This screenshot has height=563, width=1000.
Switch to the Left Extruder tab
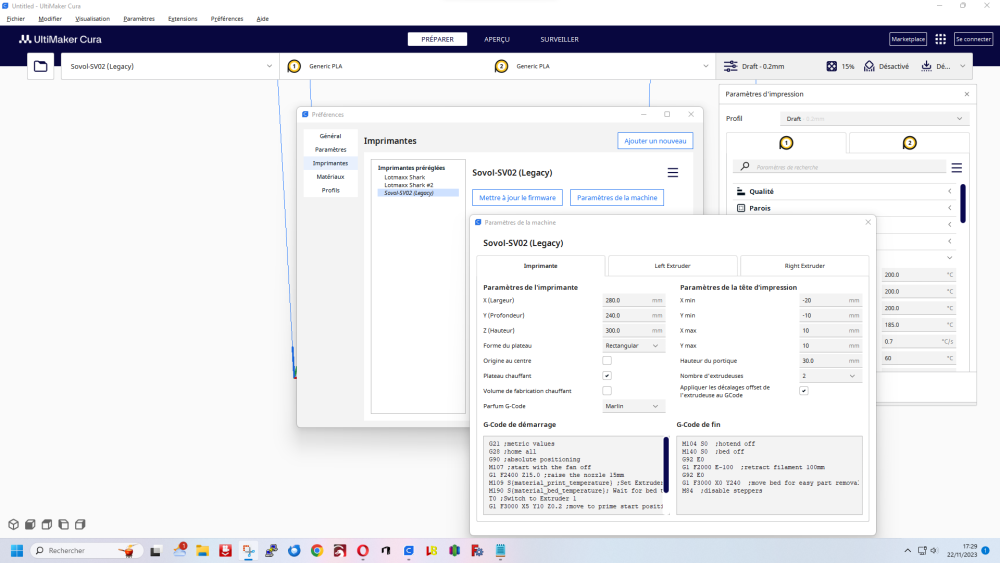(x=672, y=266)
